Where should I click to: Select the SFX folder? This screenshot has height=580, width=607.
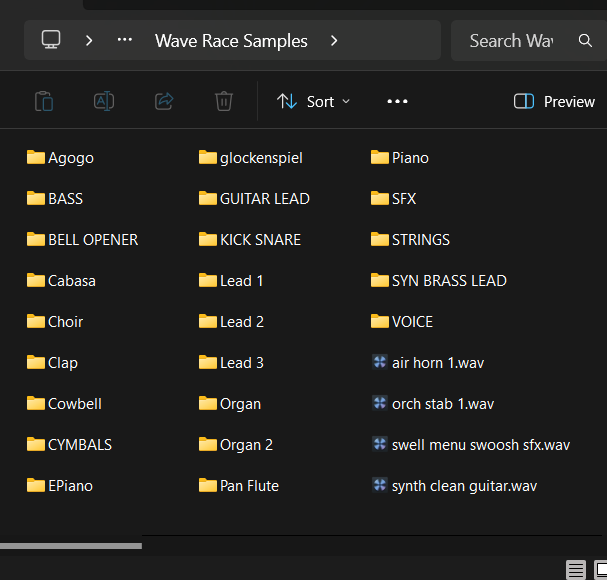[393, 199]
